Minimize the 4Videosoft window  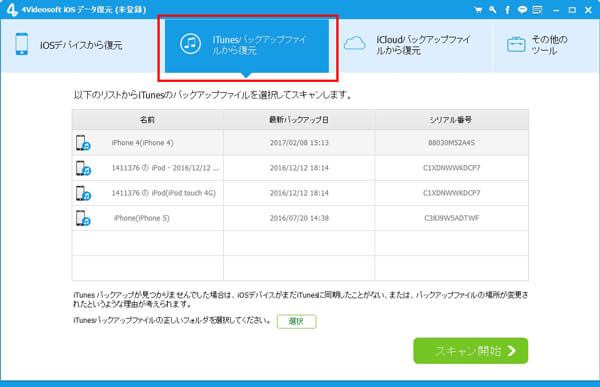556,10
